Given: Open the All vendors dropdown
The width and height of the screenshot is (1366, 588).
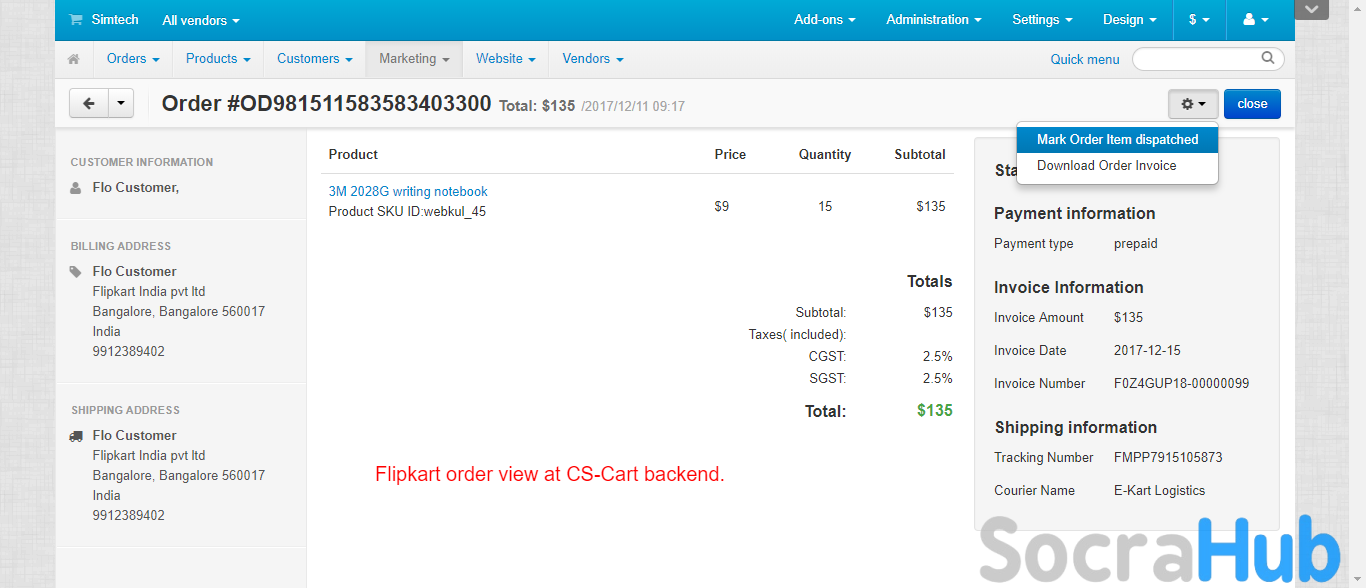Looking at the screenshot, I should (x=201, y=20).
